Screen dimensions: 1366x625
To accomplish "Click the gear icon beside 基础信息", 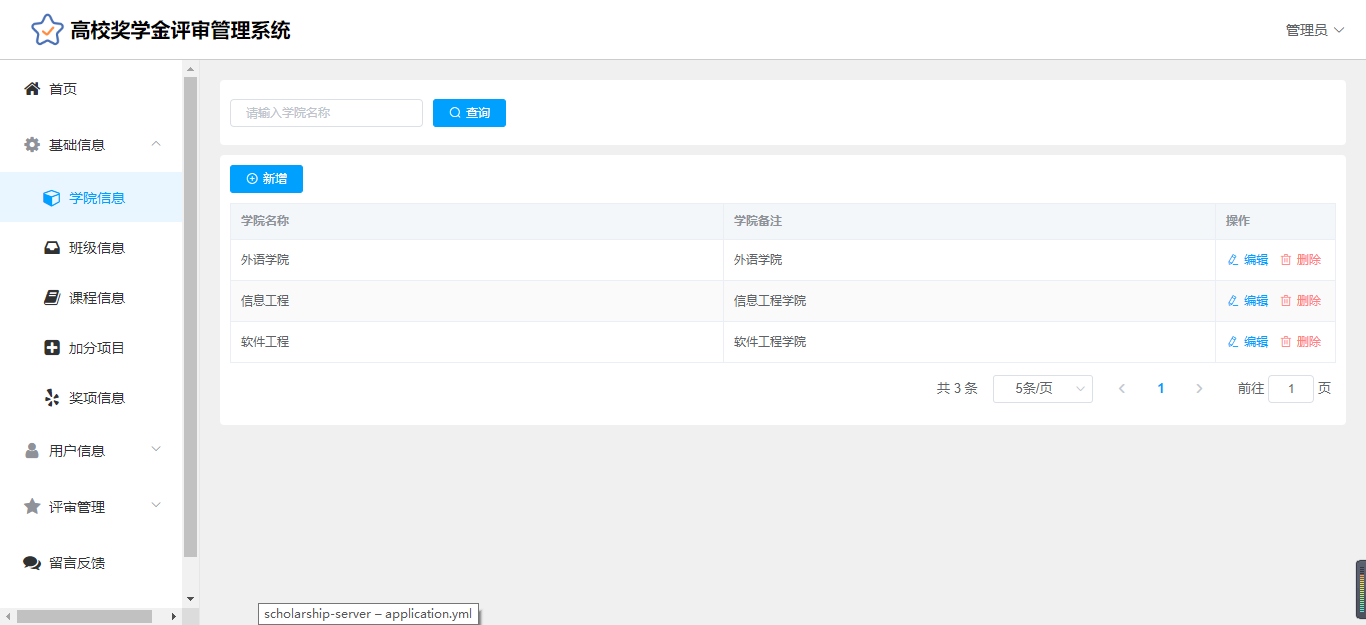I will [32, 145].
